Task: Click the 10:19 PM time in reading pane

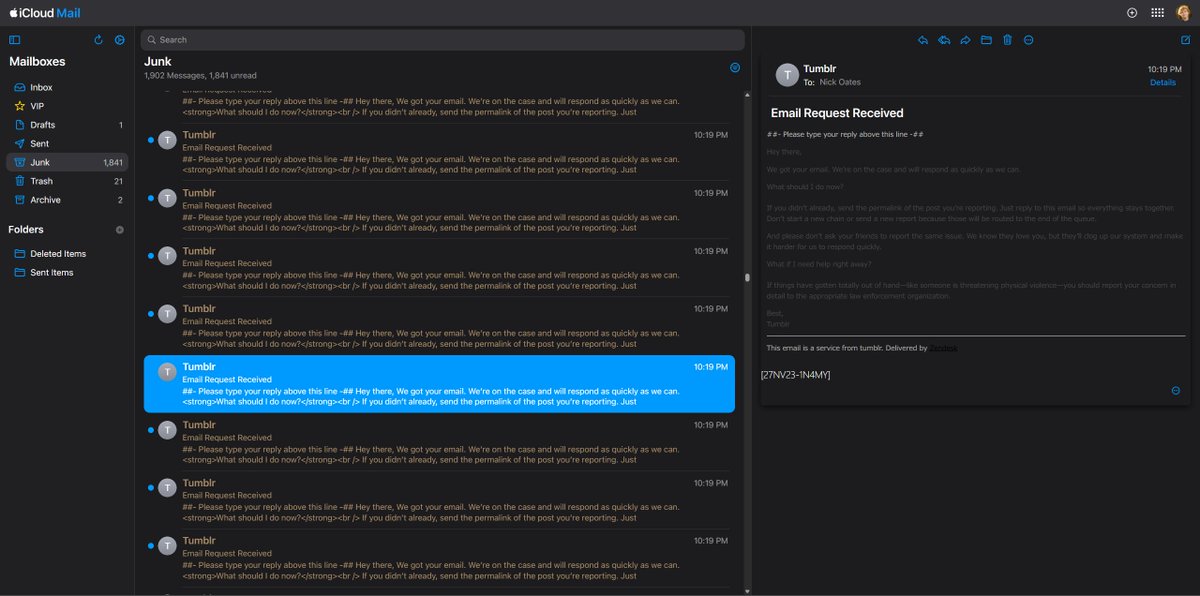Action: coord(1164,70)
